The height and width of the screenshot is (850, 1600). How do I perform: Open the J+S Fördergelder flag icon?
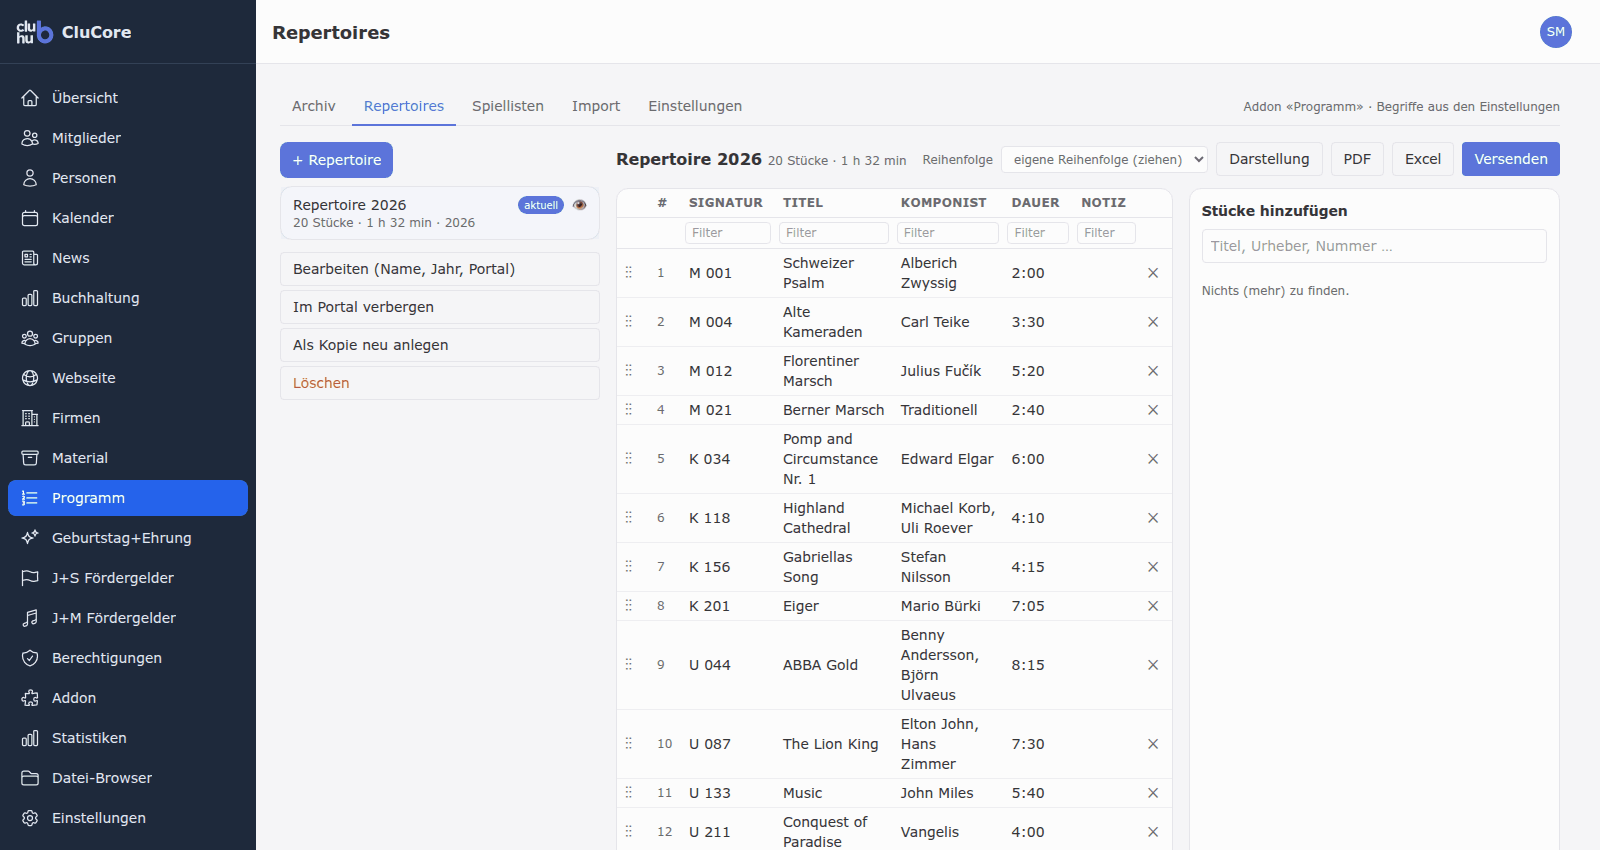click(x=30, y=578)
